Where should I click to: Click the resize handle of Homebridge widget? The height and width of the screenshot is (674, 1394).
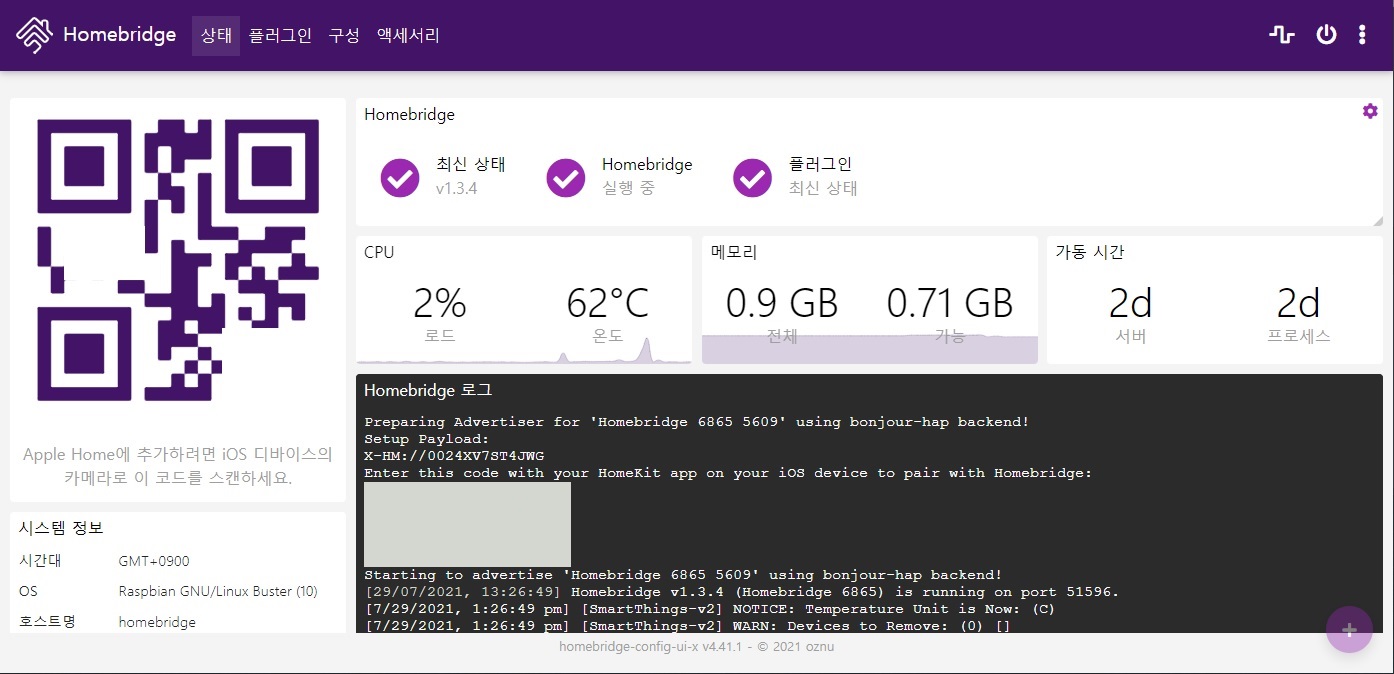pyautogui.click(x=1377, y=220)
